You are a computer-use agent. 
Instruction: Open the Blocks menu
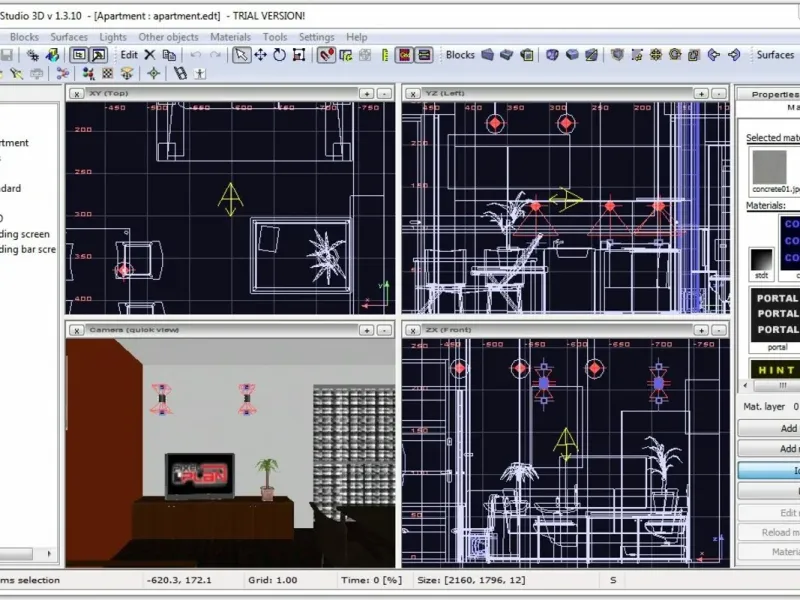click(24, 37)
